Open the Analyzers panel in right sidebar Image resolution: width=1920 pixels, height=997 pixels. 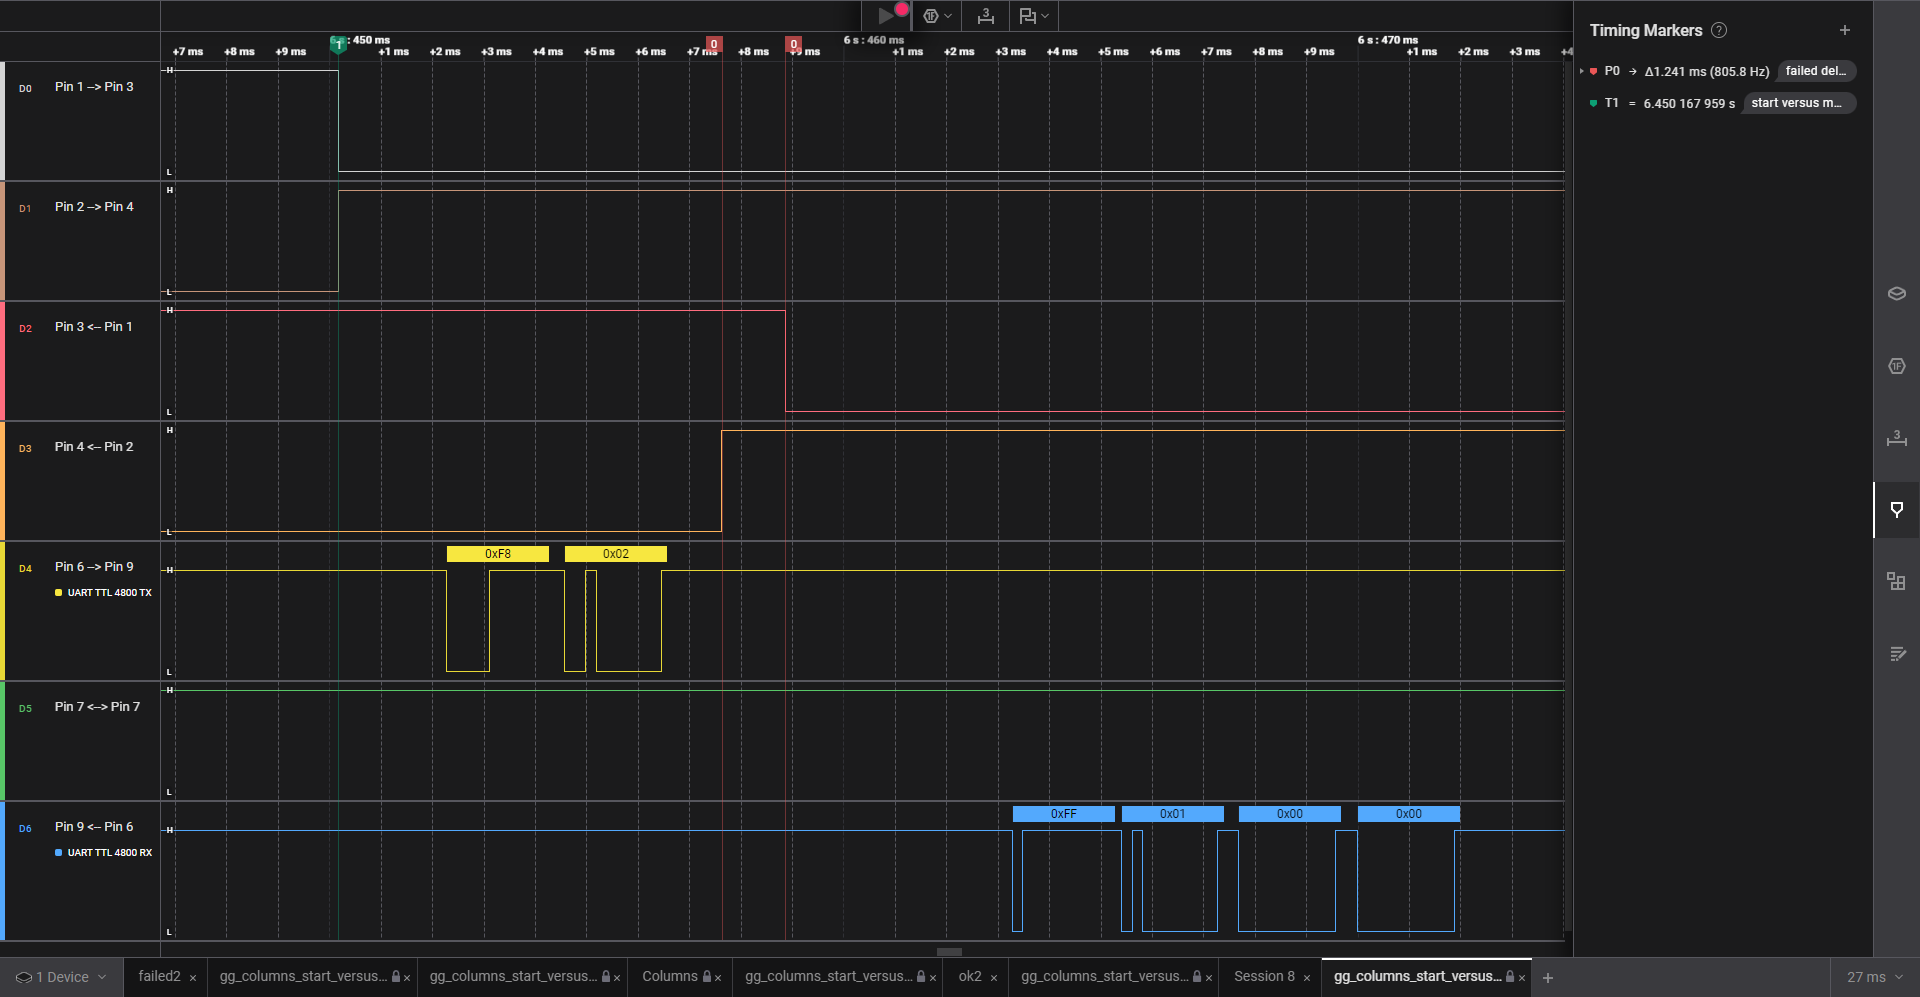(1896, 366)
